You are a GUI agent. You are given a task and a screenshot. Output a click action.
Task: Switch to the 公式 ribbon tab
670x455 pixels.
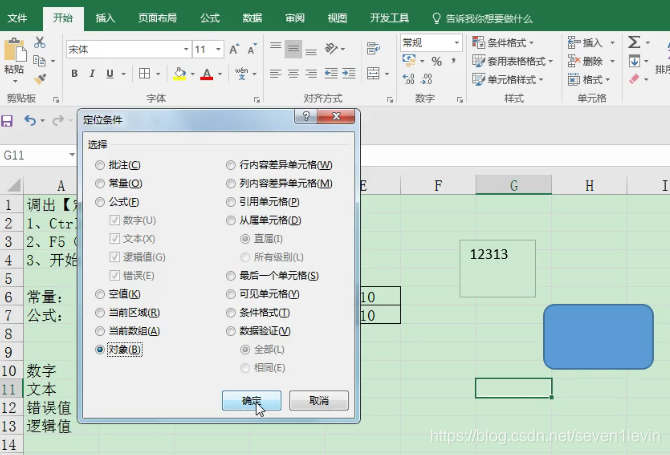(x=210, y=18)
